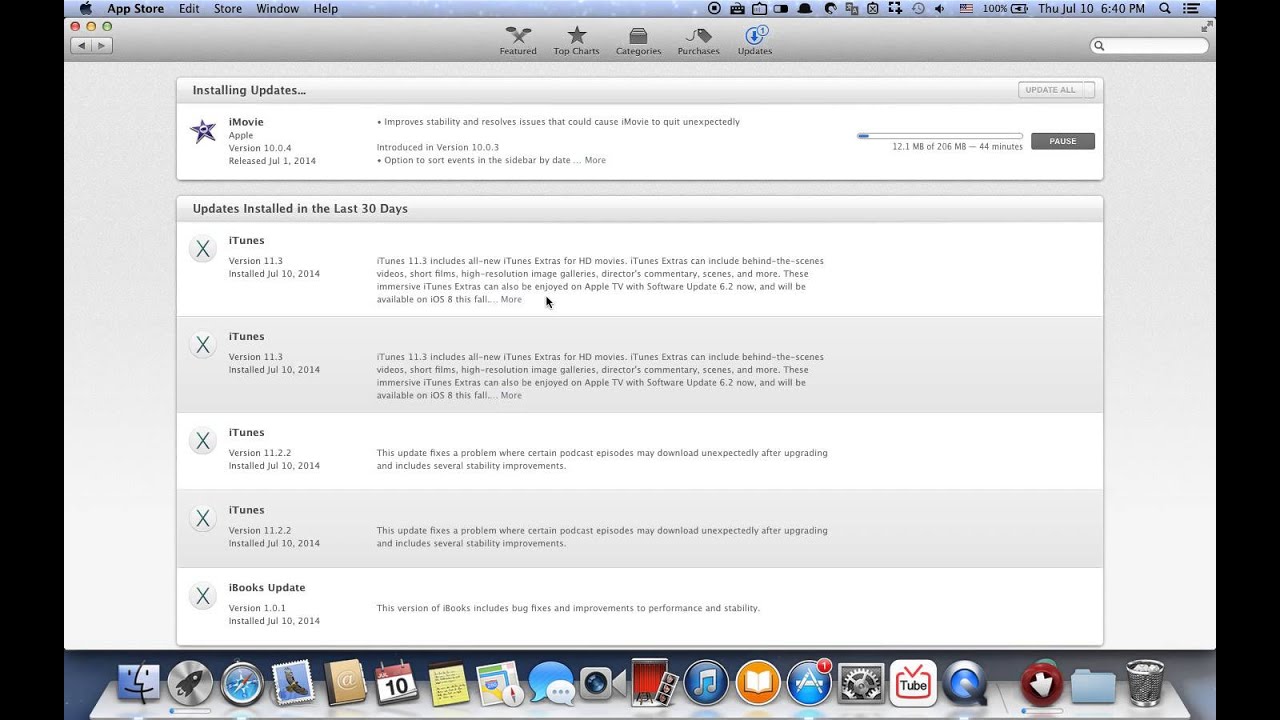Click 'Updates Installed in the Last 30 Days' header
This screenshot has width=1280, height=720.
pos(300,209)
